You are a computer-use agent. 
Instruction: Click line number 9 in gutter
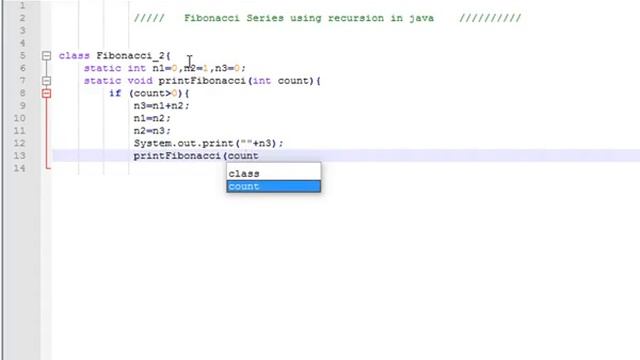click(22, 106)
